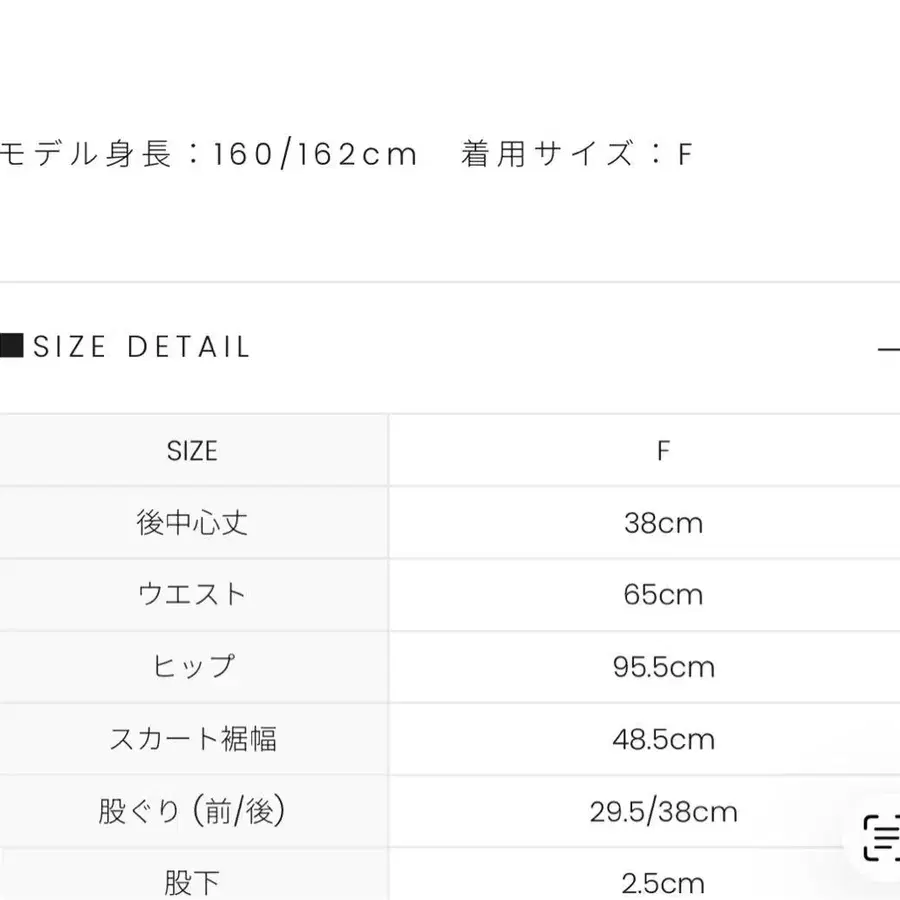Click the 後中心丈 row label

click(192, 523)
